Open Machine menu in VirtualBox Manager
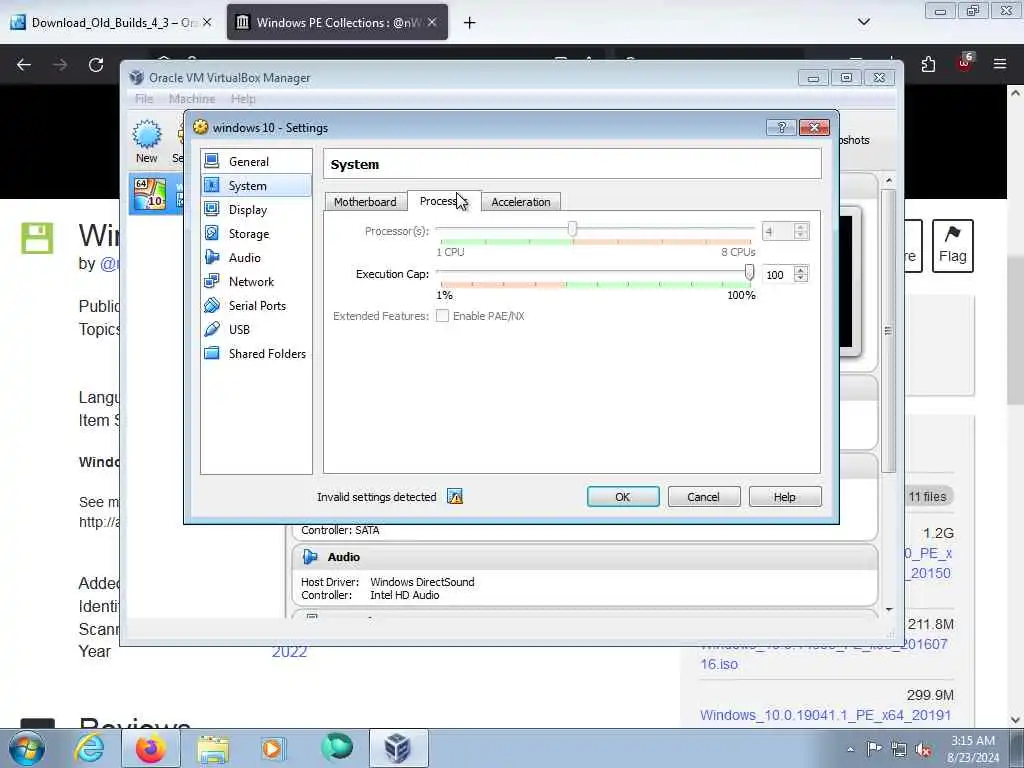Image resolution: width=1024 pixels, height=768 pixels. click(x=192, y=99)
